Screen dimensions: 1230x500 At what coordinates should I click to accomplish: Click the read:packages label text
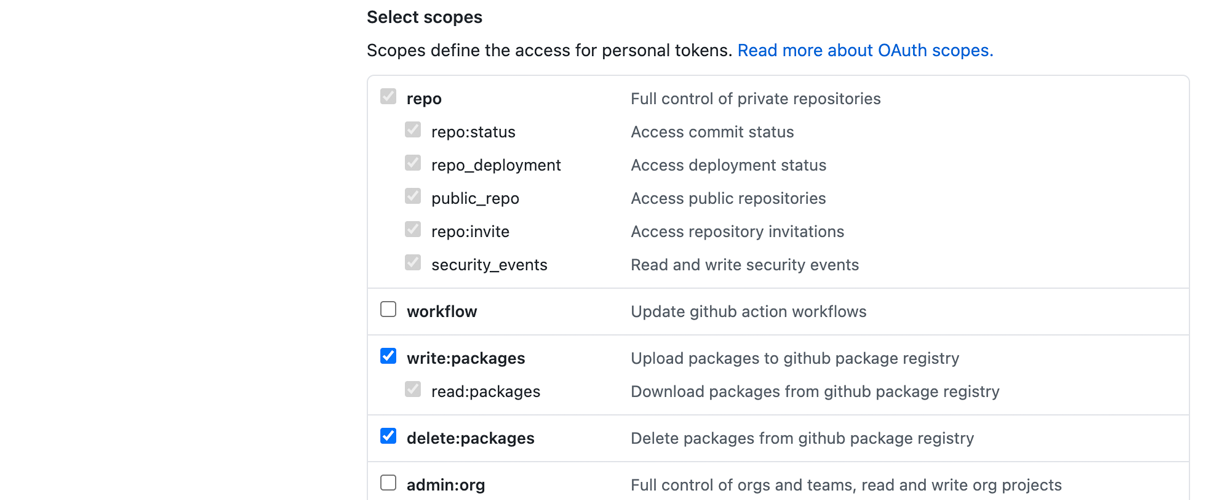pyautogui.click(x=486, y=392)
